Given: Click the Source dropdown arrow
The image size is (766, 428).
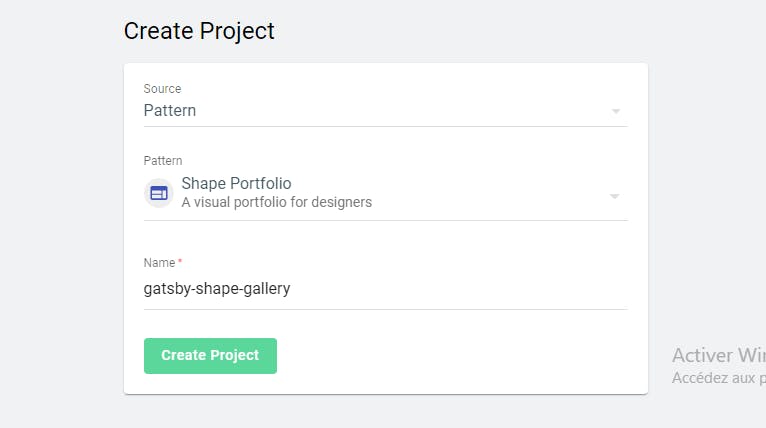Looking at the screenshot, I should pos(616,111).
